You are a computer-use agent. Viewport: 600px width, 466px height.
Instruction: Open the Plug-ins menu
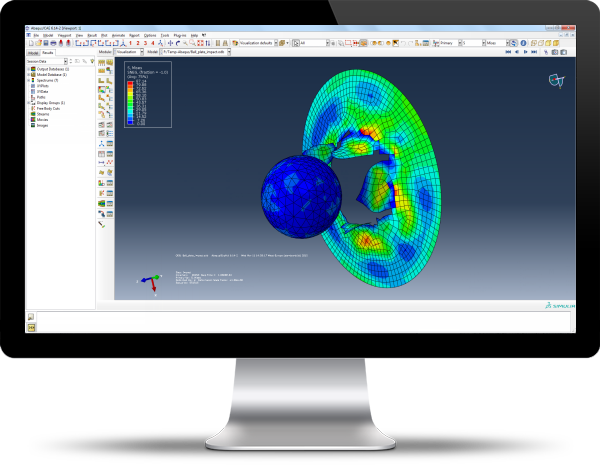180,36
